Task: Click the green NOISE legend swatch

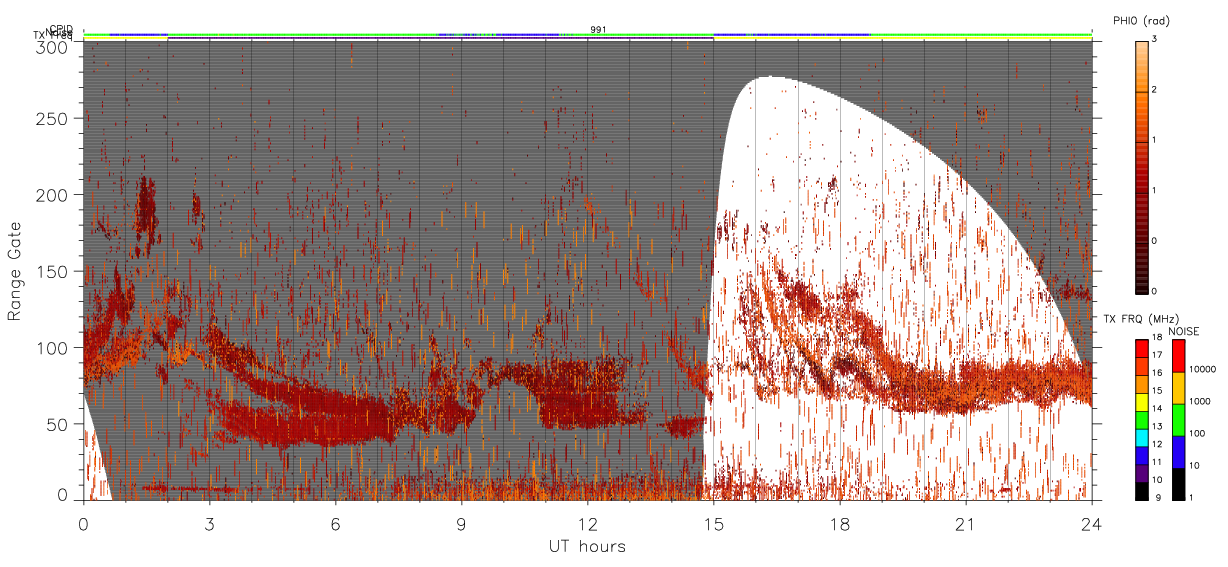Action: (x=1178, y=420)
